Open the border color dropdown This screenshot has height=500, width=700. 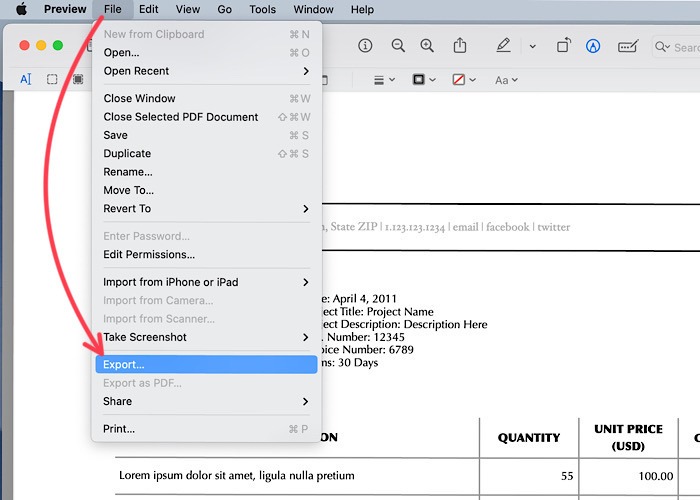pyautogui.click(x=424, y=80)
